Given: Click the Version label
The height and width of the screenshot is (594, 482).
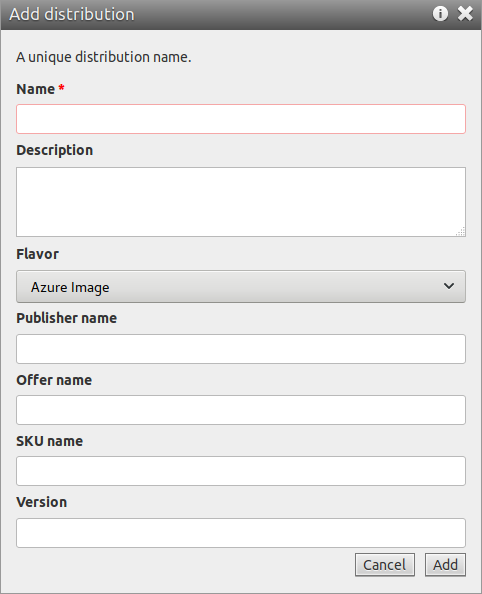Looking at the screenshot, I should click(42, 502).
